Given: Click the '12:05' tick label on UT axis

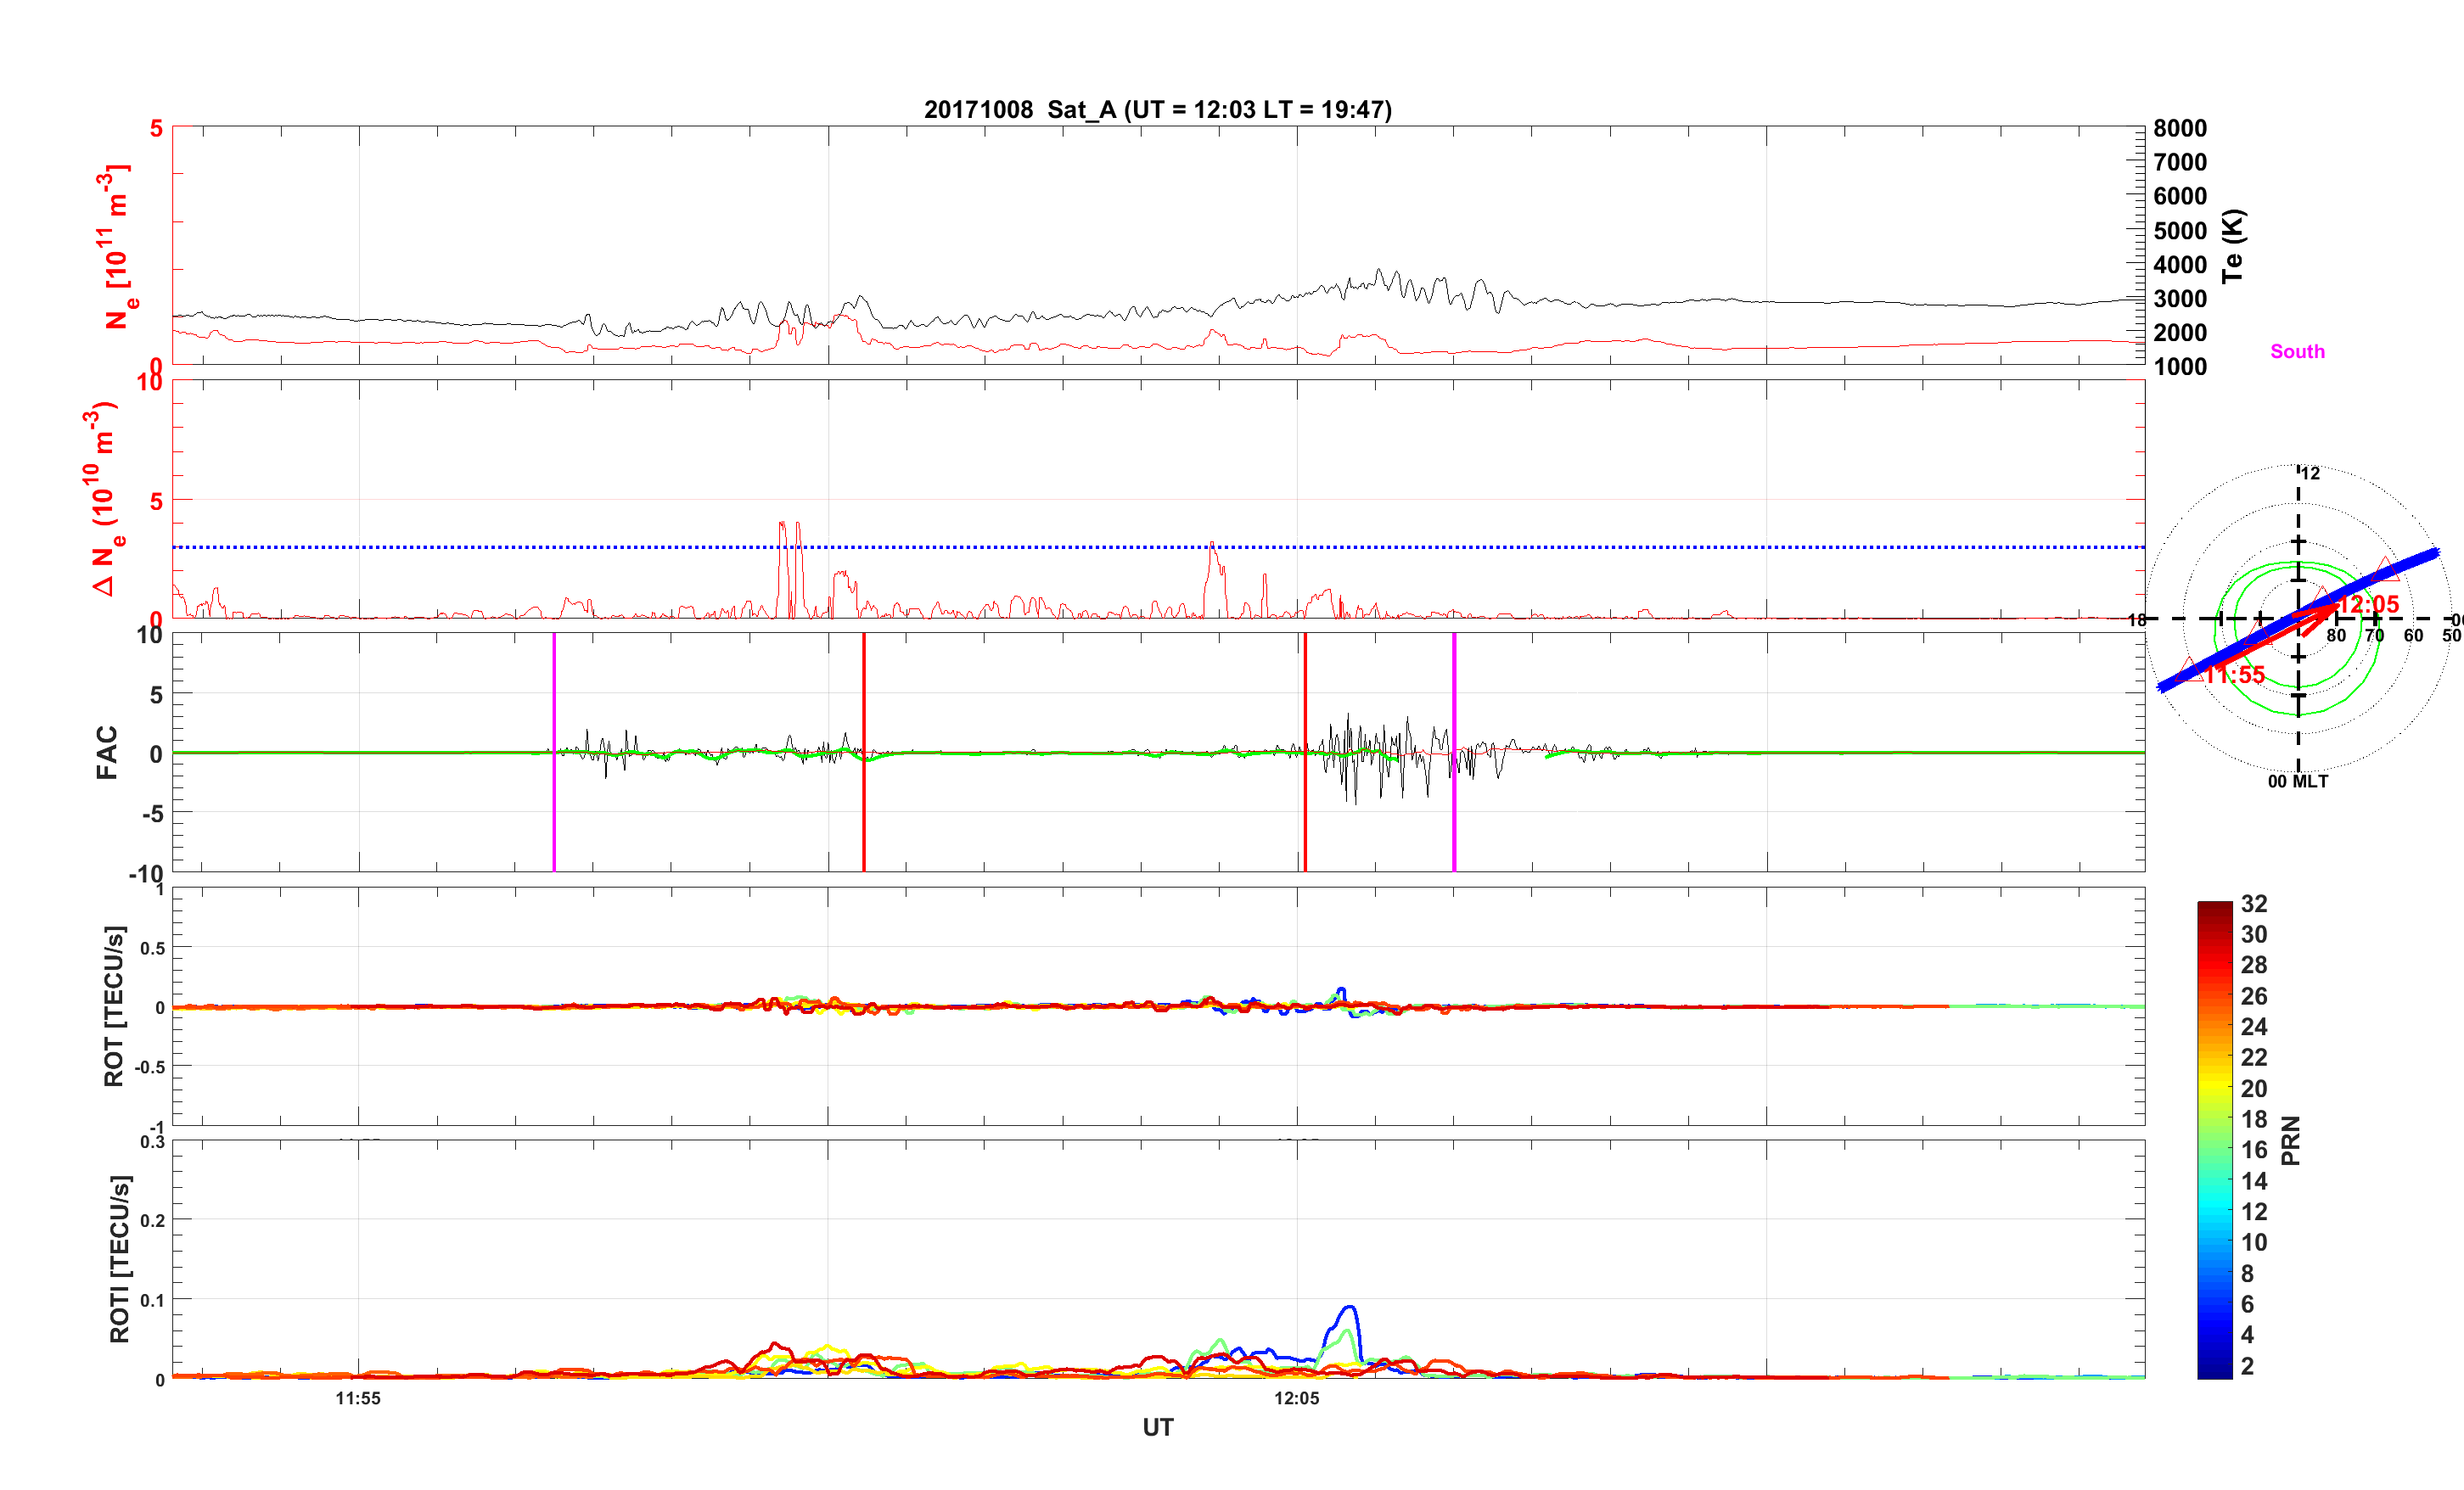Looking at the screenshot, I should coord(1296,1398).
